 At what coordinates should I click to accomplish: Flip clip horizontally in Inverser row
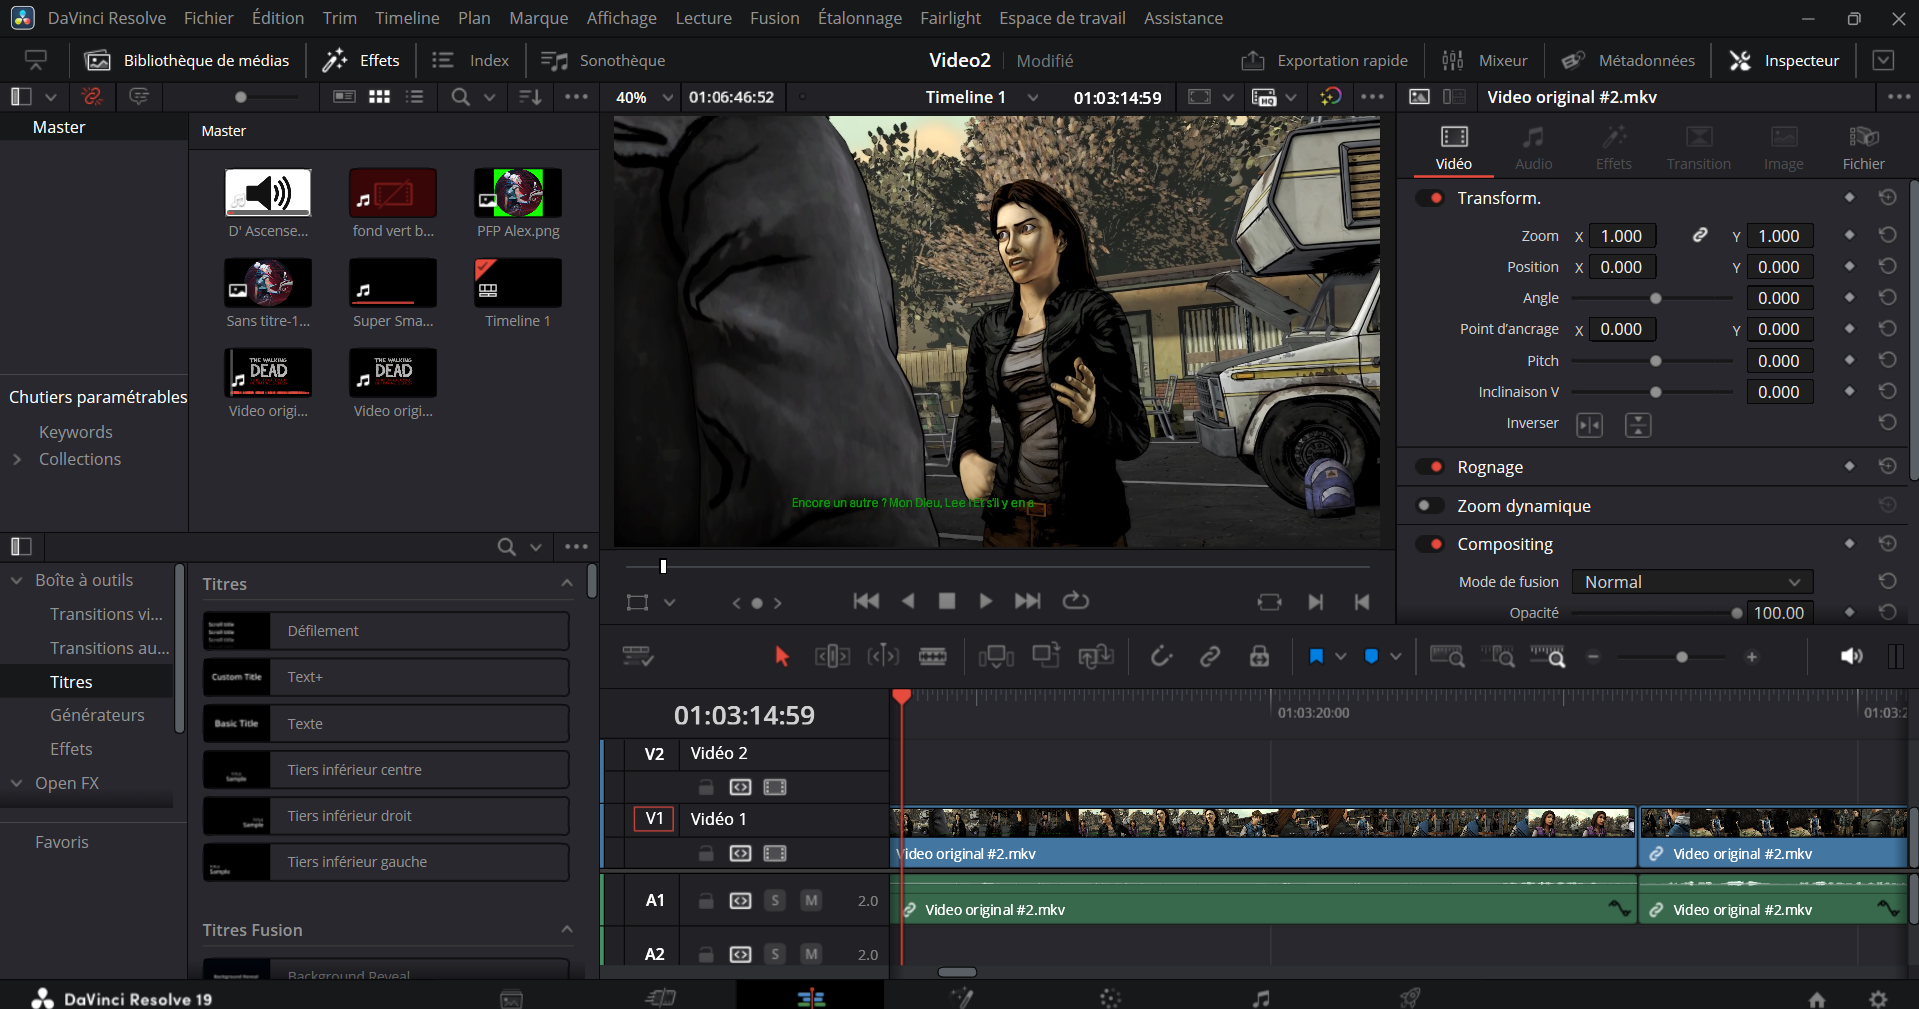point(1589,425)
